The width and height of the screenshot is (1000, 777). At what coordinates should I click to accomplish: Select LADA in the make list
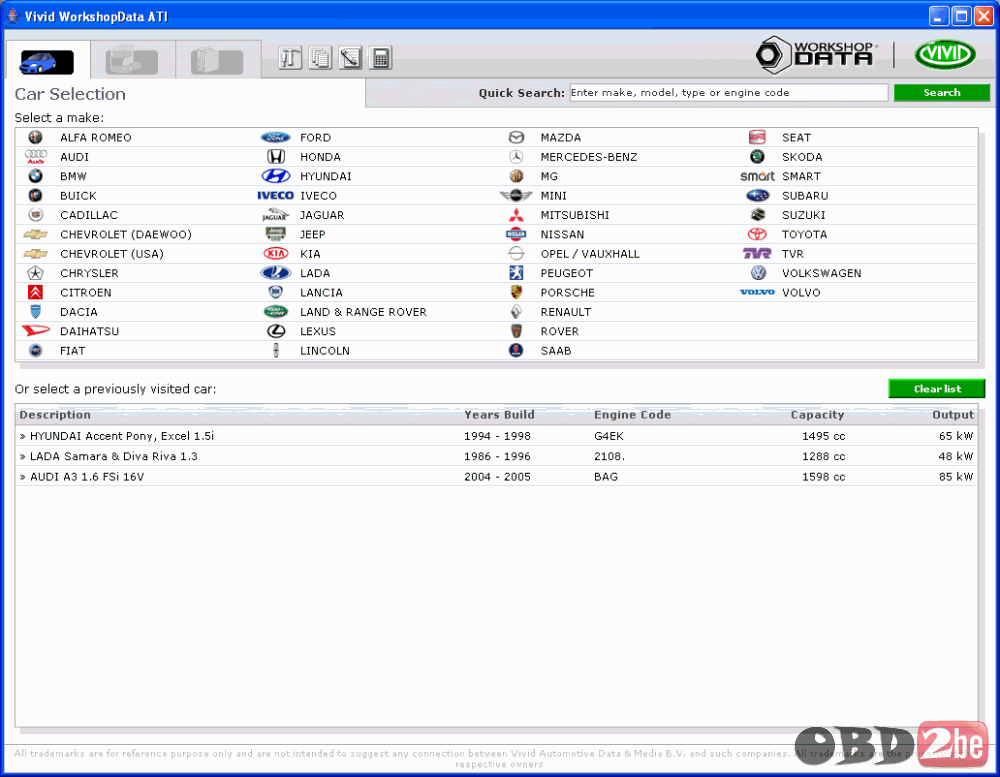point(315,273)
